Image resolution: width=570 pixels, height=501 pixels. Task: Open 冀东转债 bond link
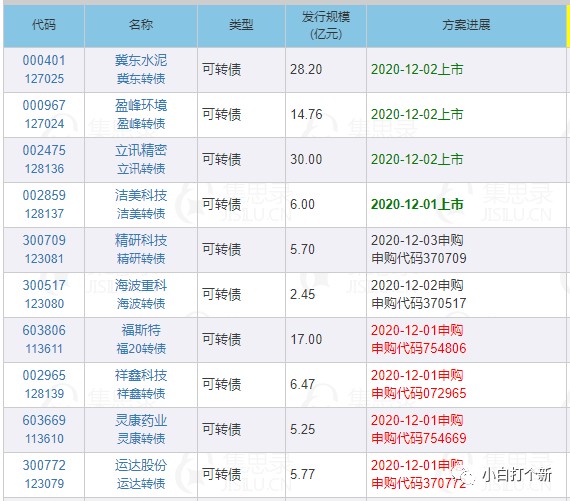coord(141,79)
